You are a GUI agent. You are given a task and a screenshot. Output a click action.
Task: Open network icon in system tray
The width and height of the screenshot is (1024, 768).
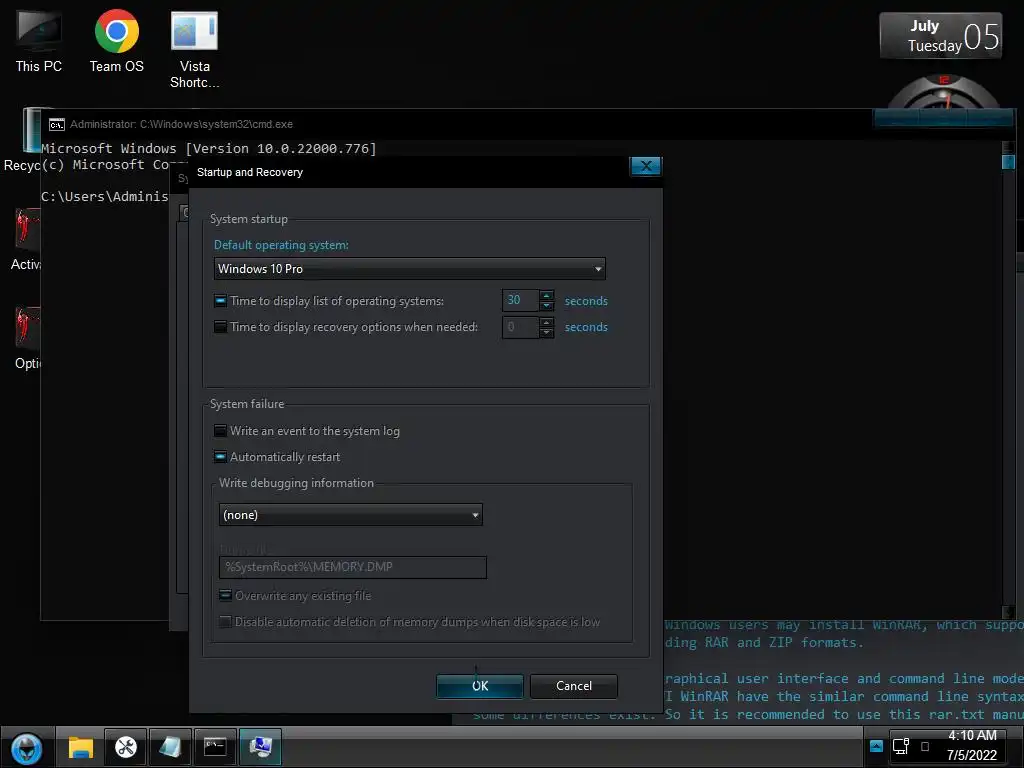click(901, 746)
